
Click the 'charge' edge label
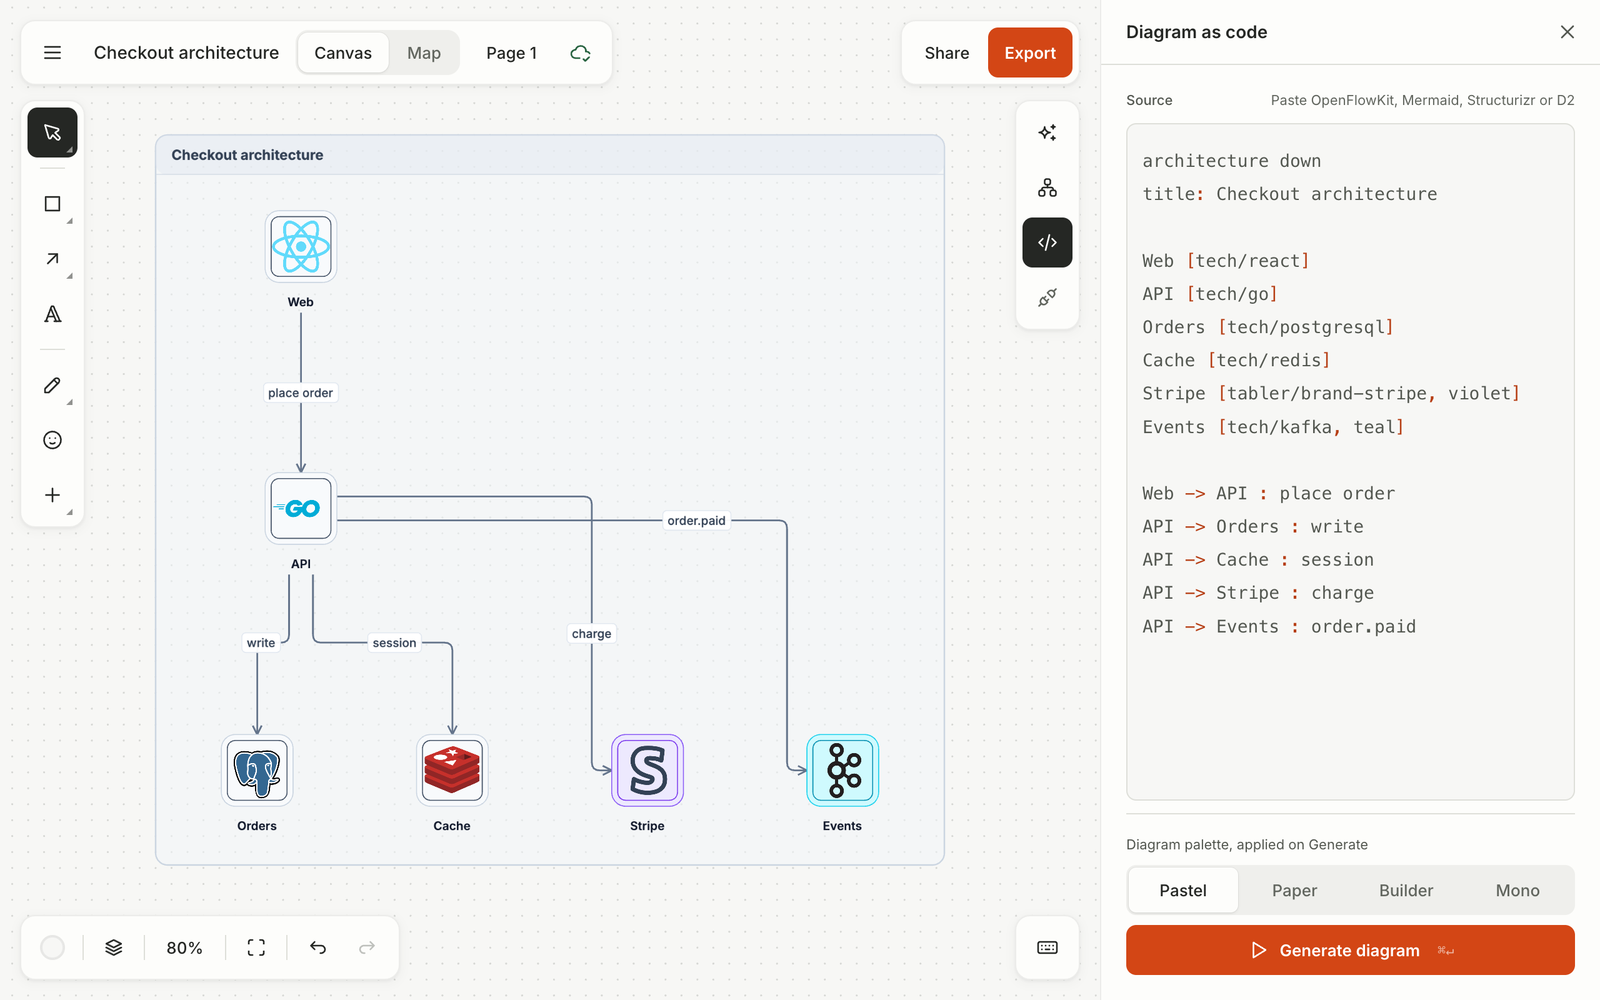(592, 634)
